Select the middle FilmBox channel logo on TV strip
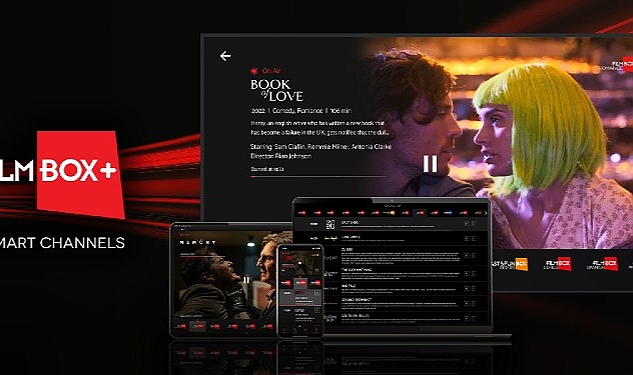 click(557, 264)
